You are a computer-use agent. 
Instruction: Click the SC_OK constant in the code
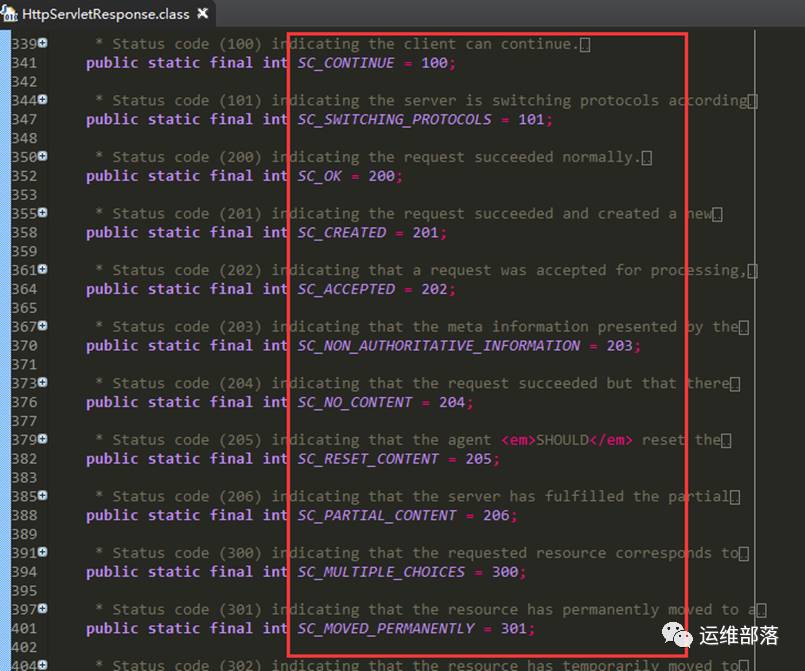[319, 176]
